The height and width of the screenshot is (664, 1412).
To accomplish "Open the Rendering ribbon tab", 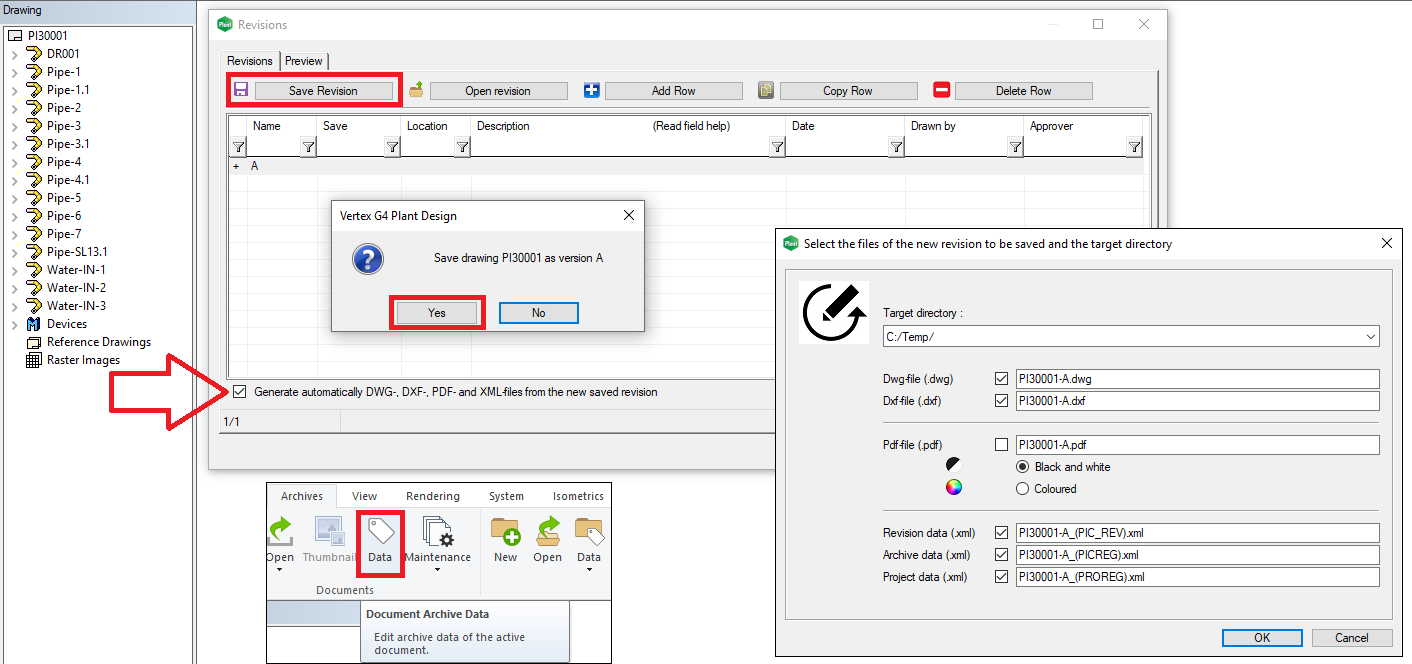I will pyautogui.click(x=433, y=496).
